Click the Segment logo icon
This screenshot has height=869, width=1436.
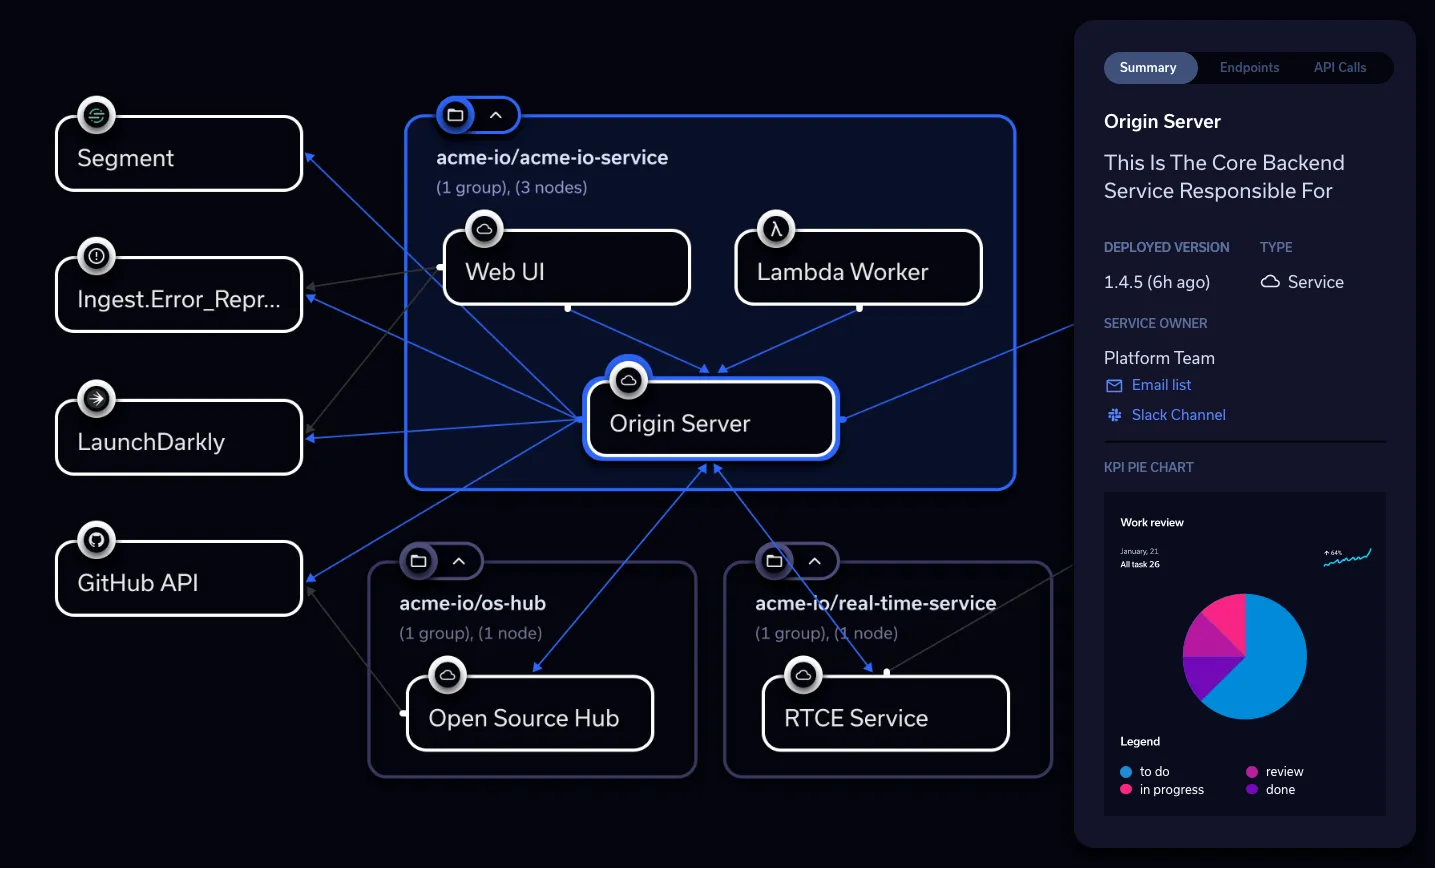coord(96,116)
